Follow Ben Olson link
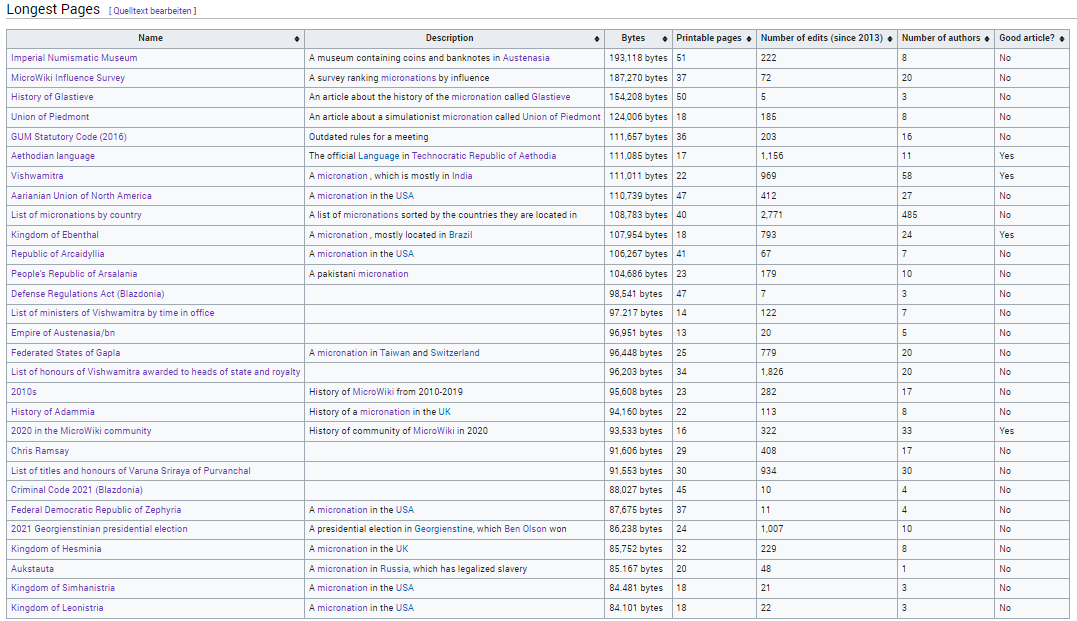Screen dimensions: 1077x621 click(x=525, y=530)
